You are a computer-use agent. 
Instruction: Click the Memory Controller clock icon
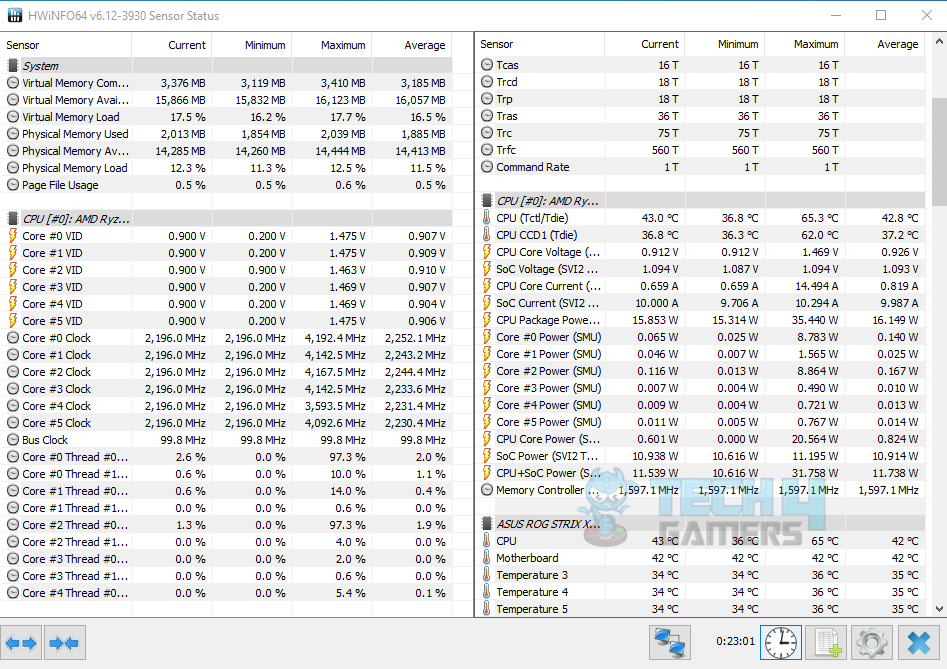[487, 490]
